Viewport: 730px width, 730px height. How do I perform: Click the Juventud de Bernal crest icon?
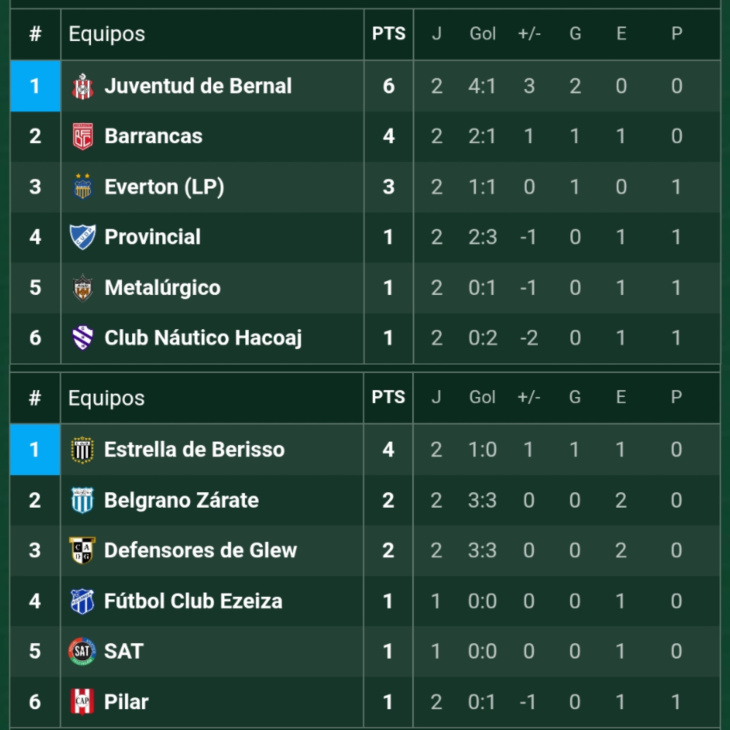point(82,87)
